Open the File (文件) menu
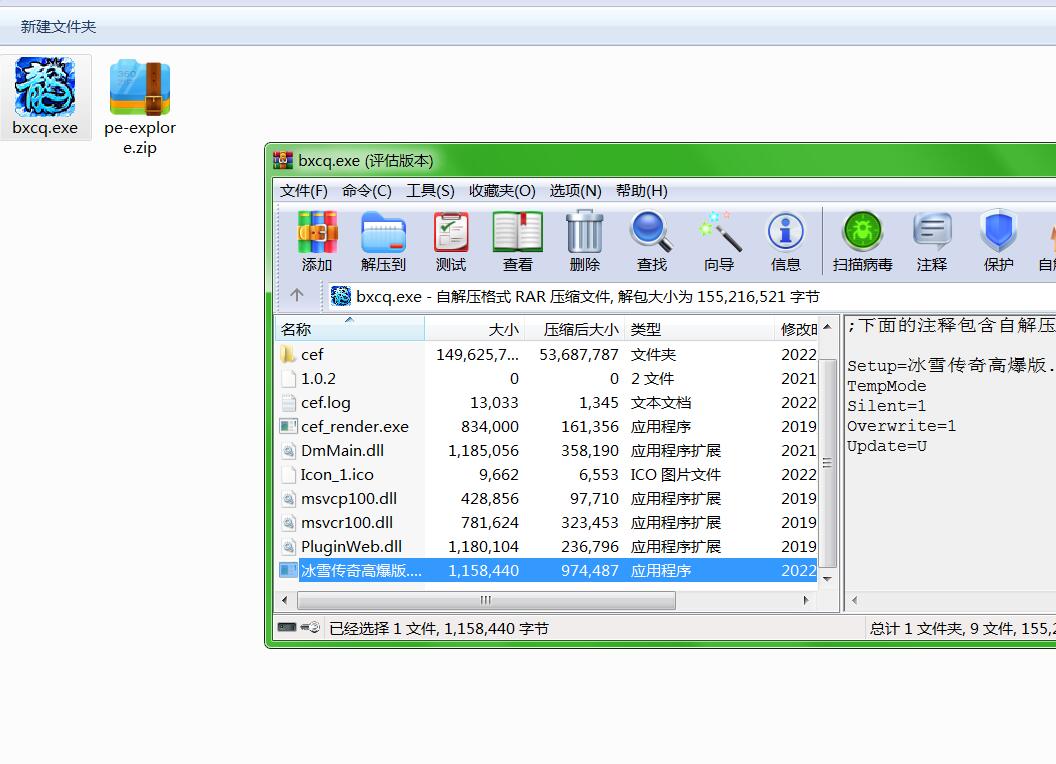 304,191
